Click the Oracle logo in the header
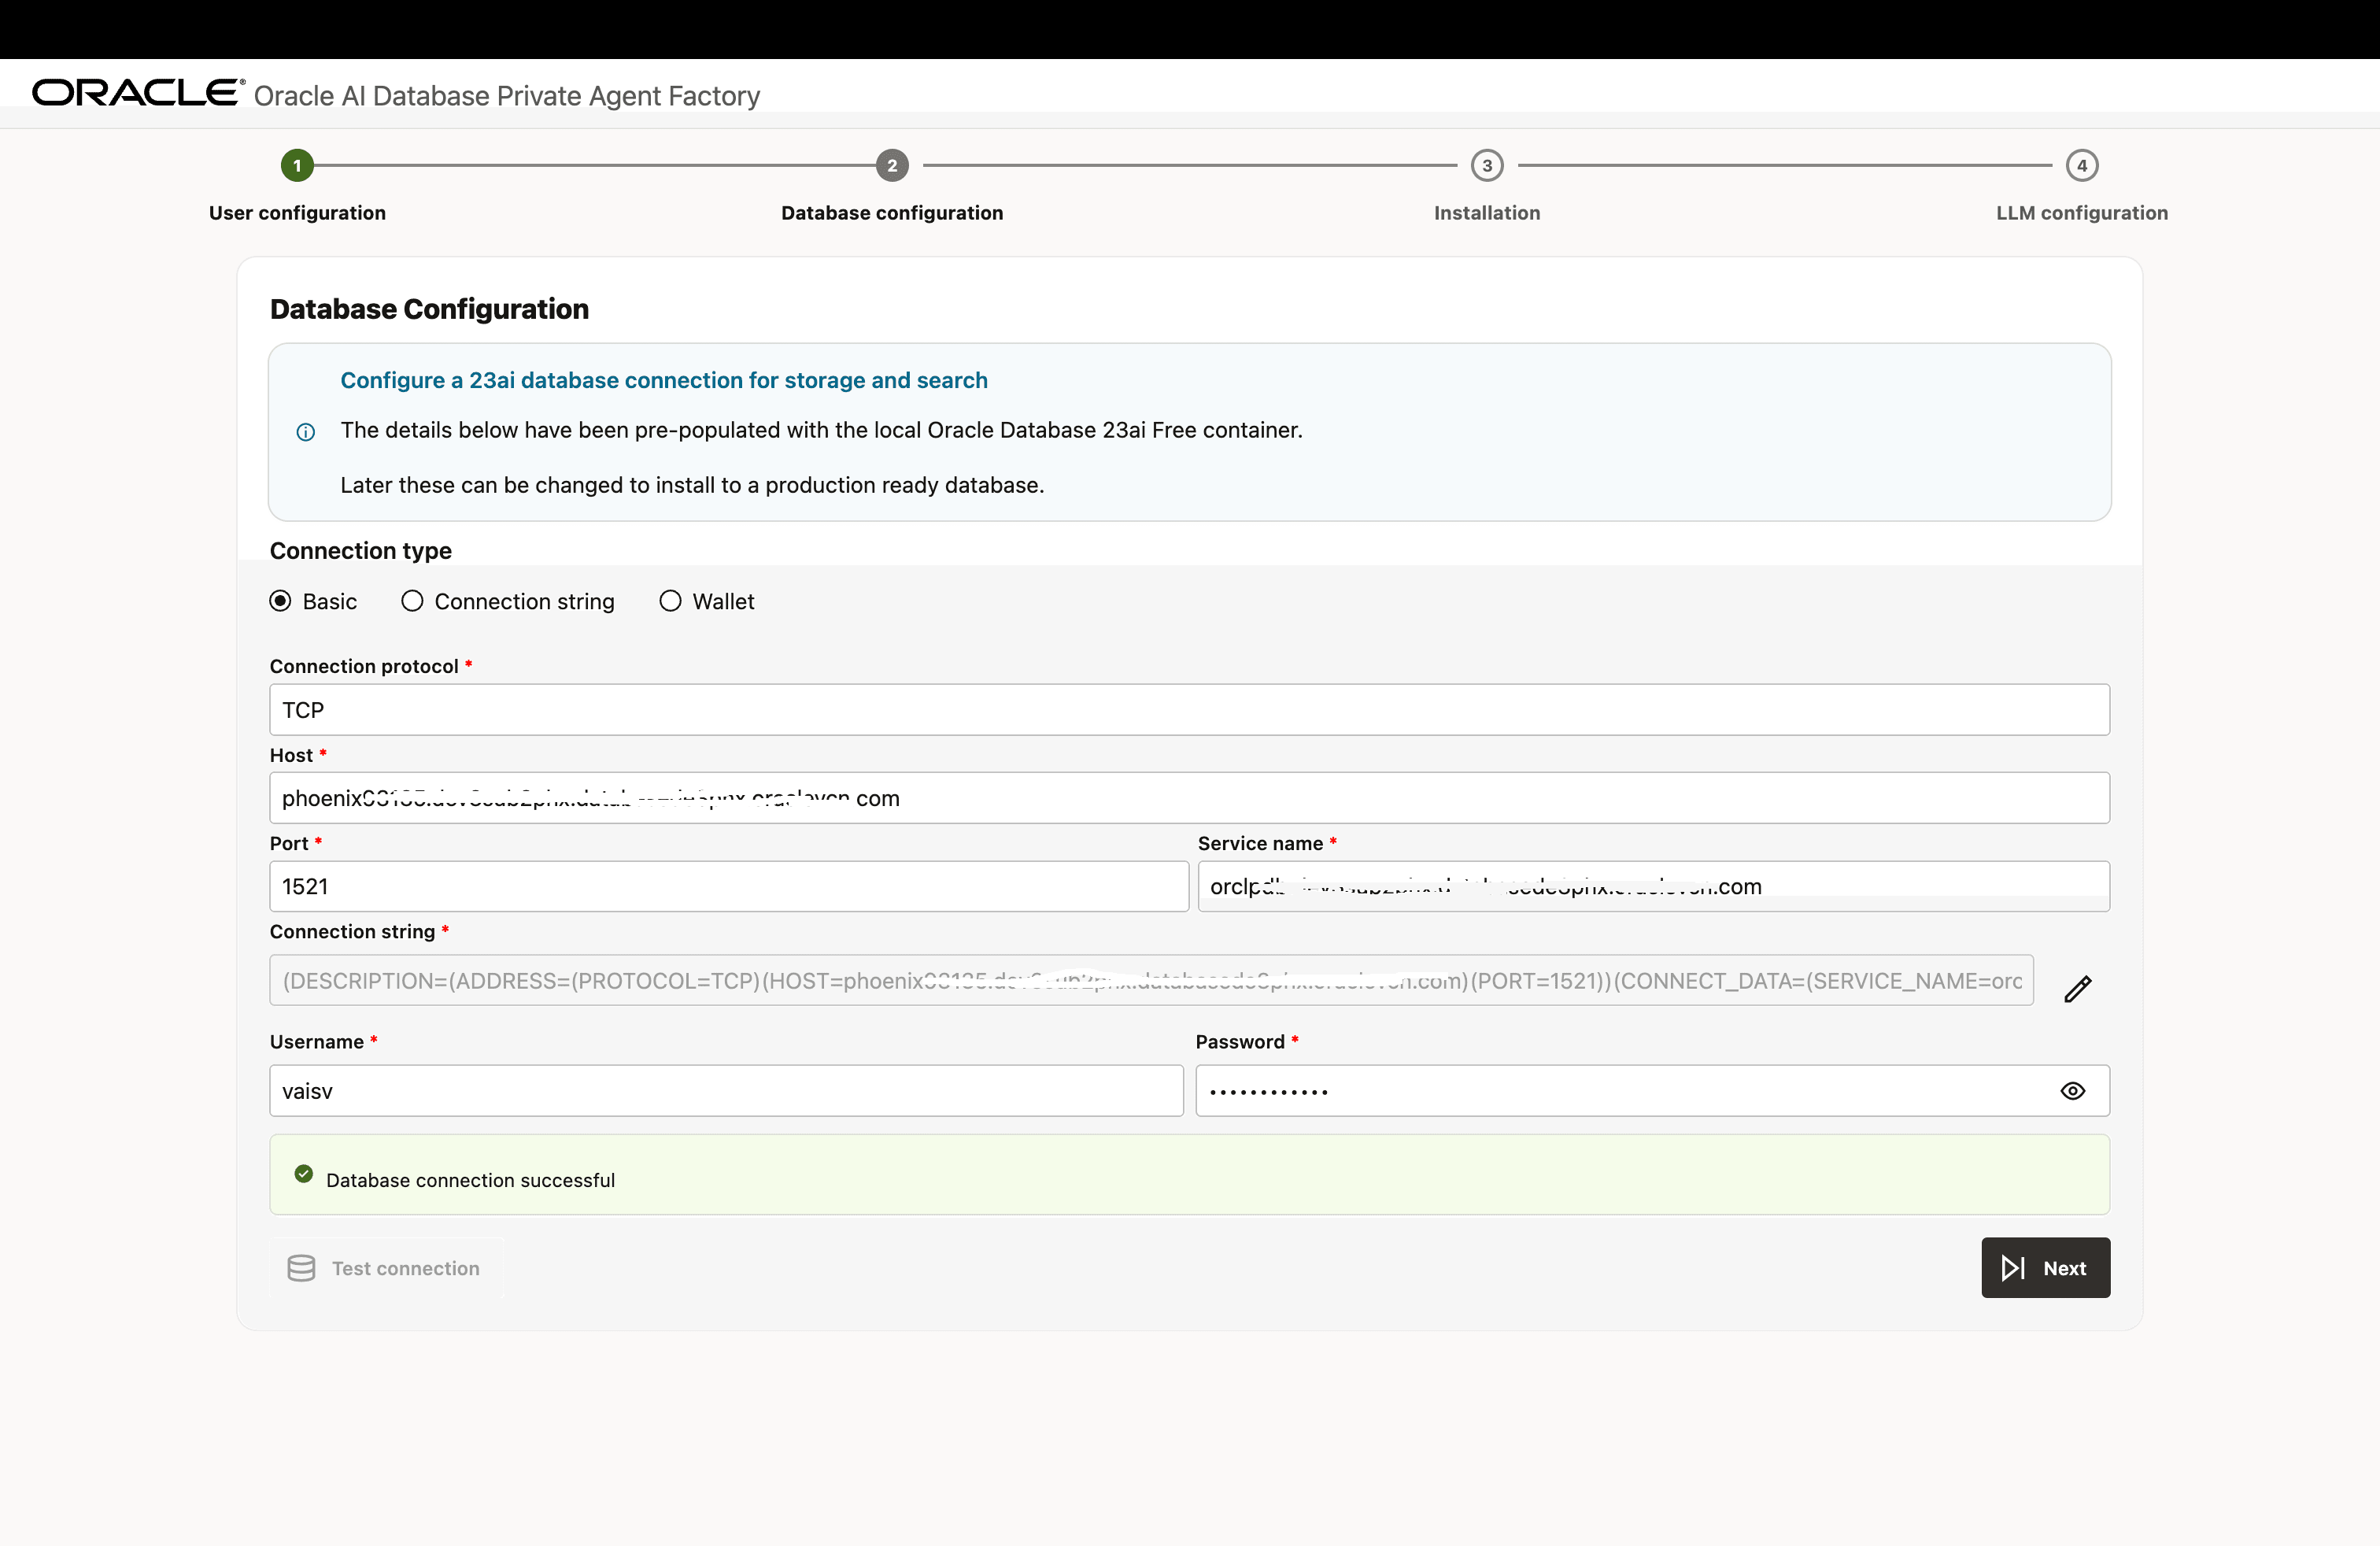This screenshot has height=1546, width=2380. pos(135,91)
